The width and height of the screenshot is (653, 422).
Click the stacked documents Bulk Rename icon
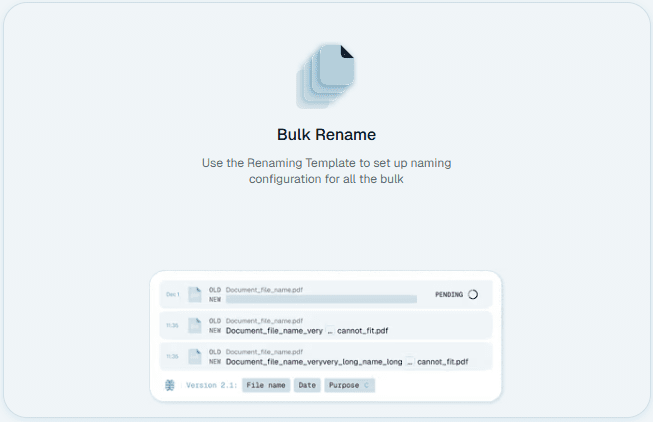(325, 76)
